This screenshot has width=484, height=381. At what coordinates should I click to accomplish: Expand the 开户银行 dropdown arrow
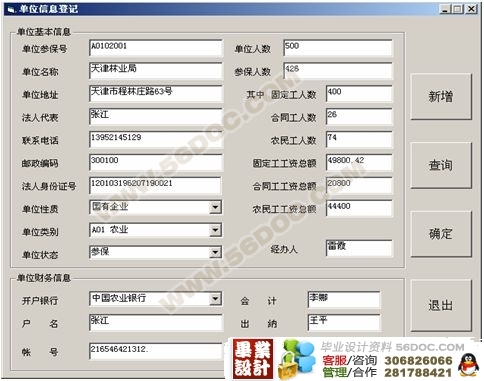click(x=215, y=299)
